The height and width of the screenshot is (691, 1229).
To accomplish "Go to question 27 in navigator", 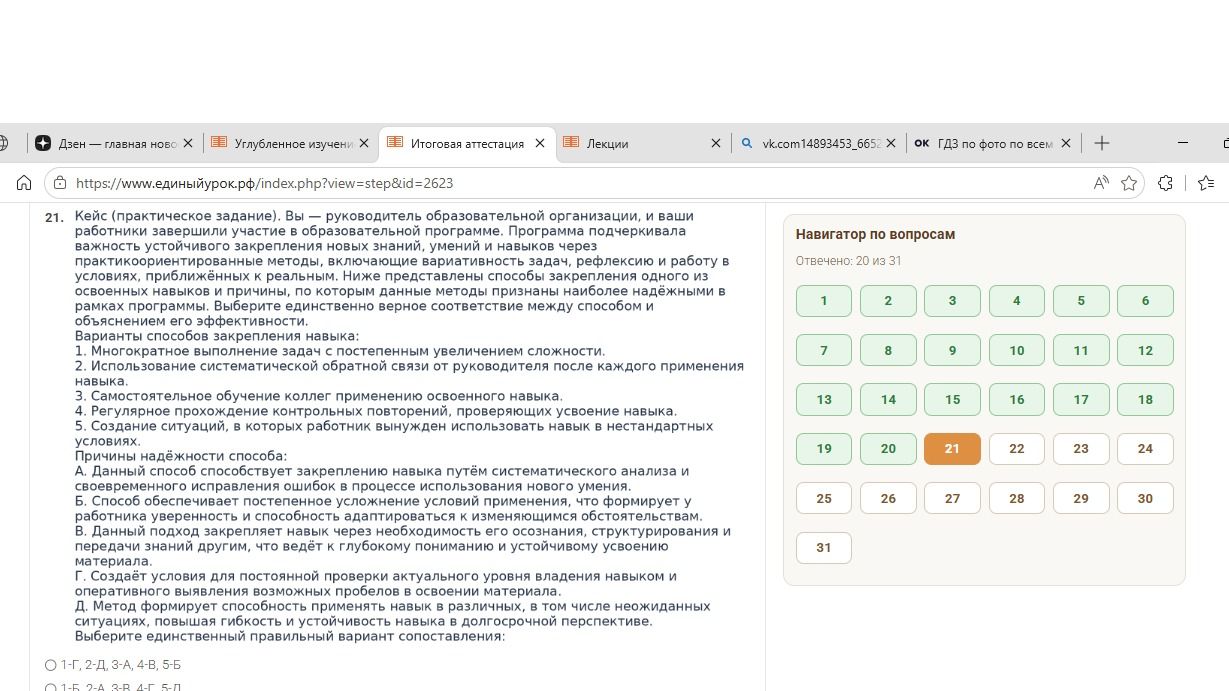I will coord(952,498).
